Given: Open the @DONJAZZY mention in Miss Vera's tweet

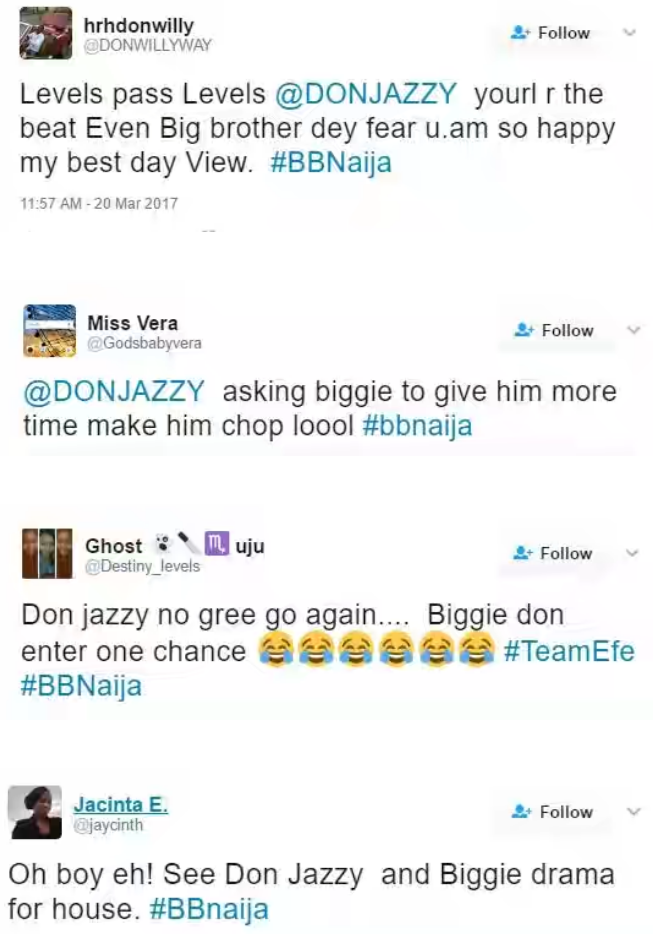Looking at the screenshot, I should [x=114, y=392].
